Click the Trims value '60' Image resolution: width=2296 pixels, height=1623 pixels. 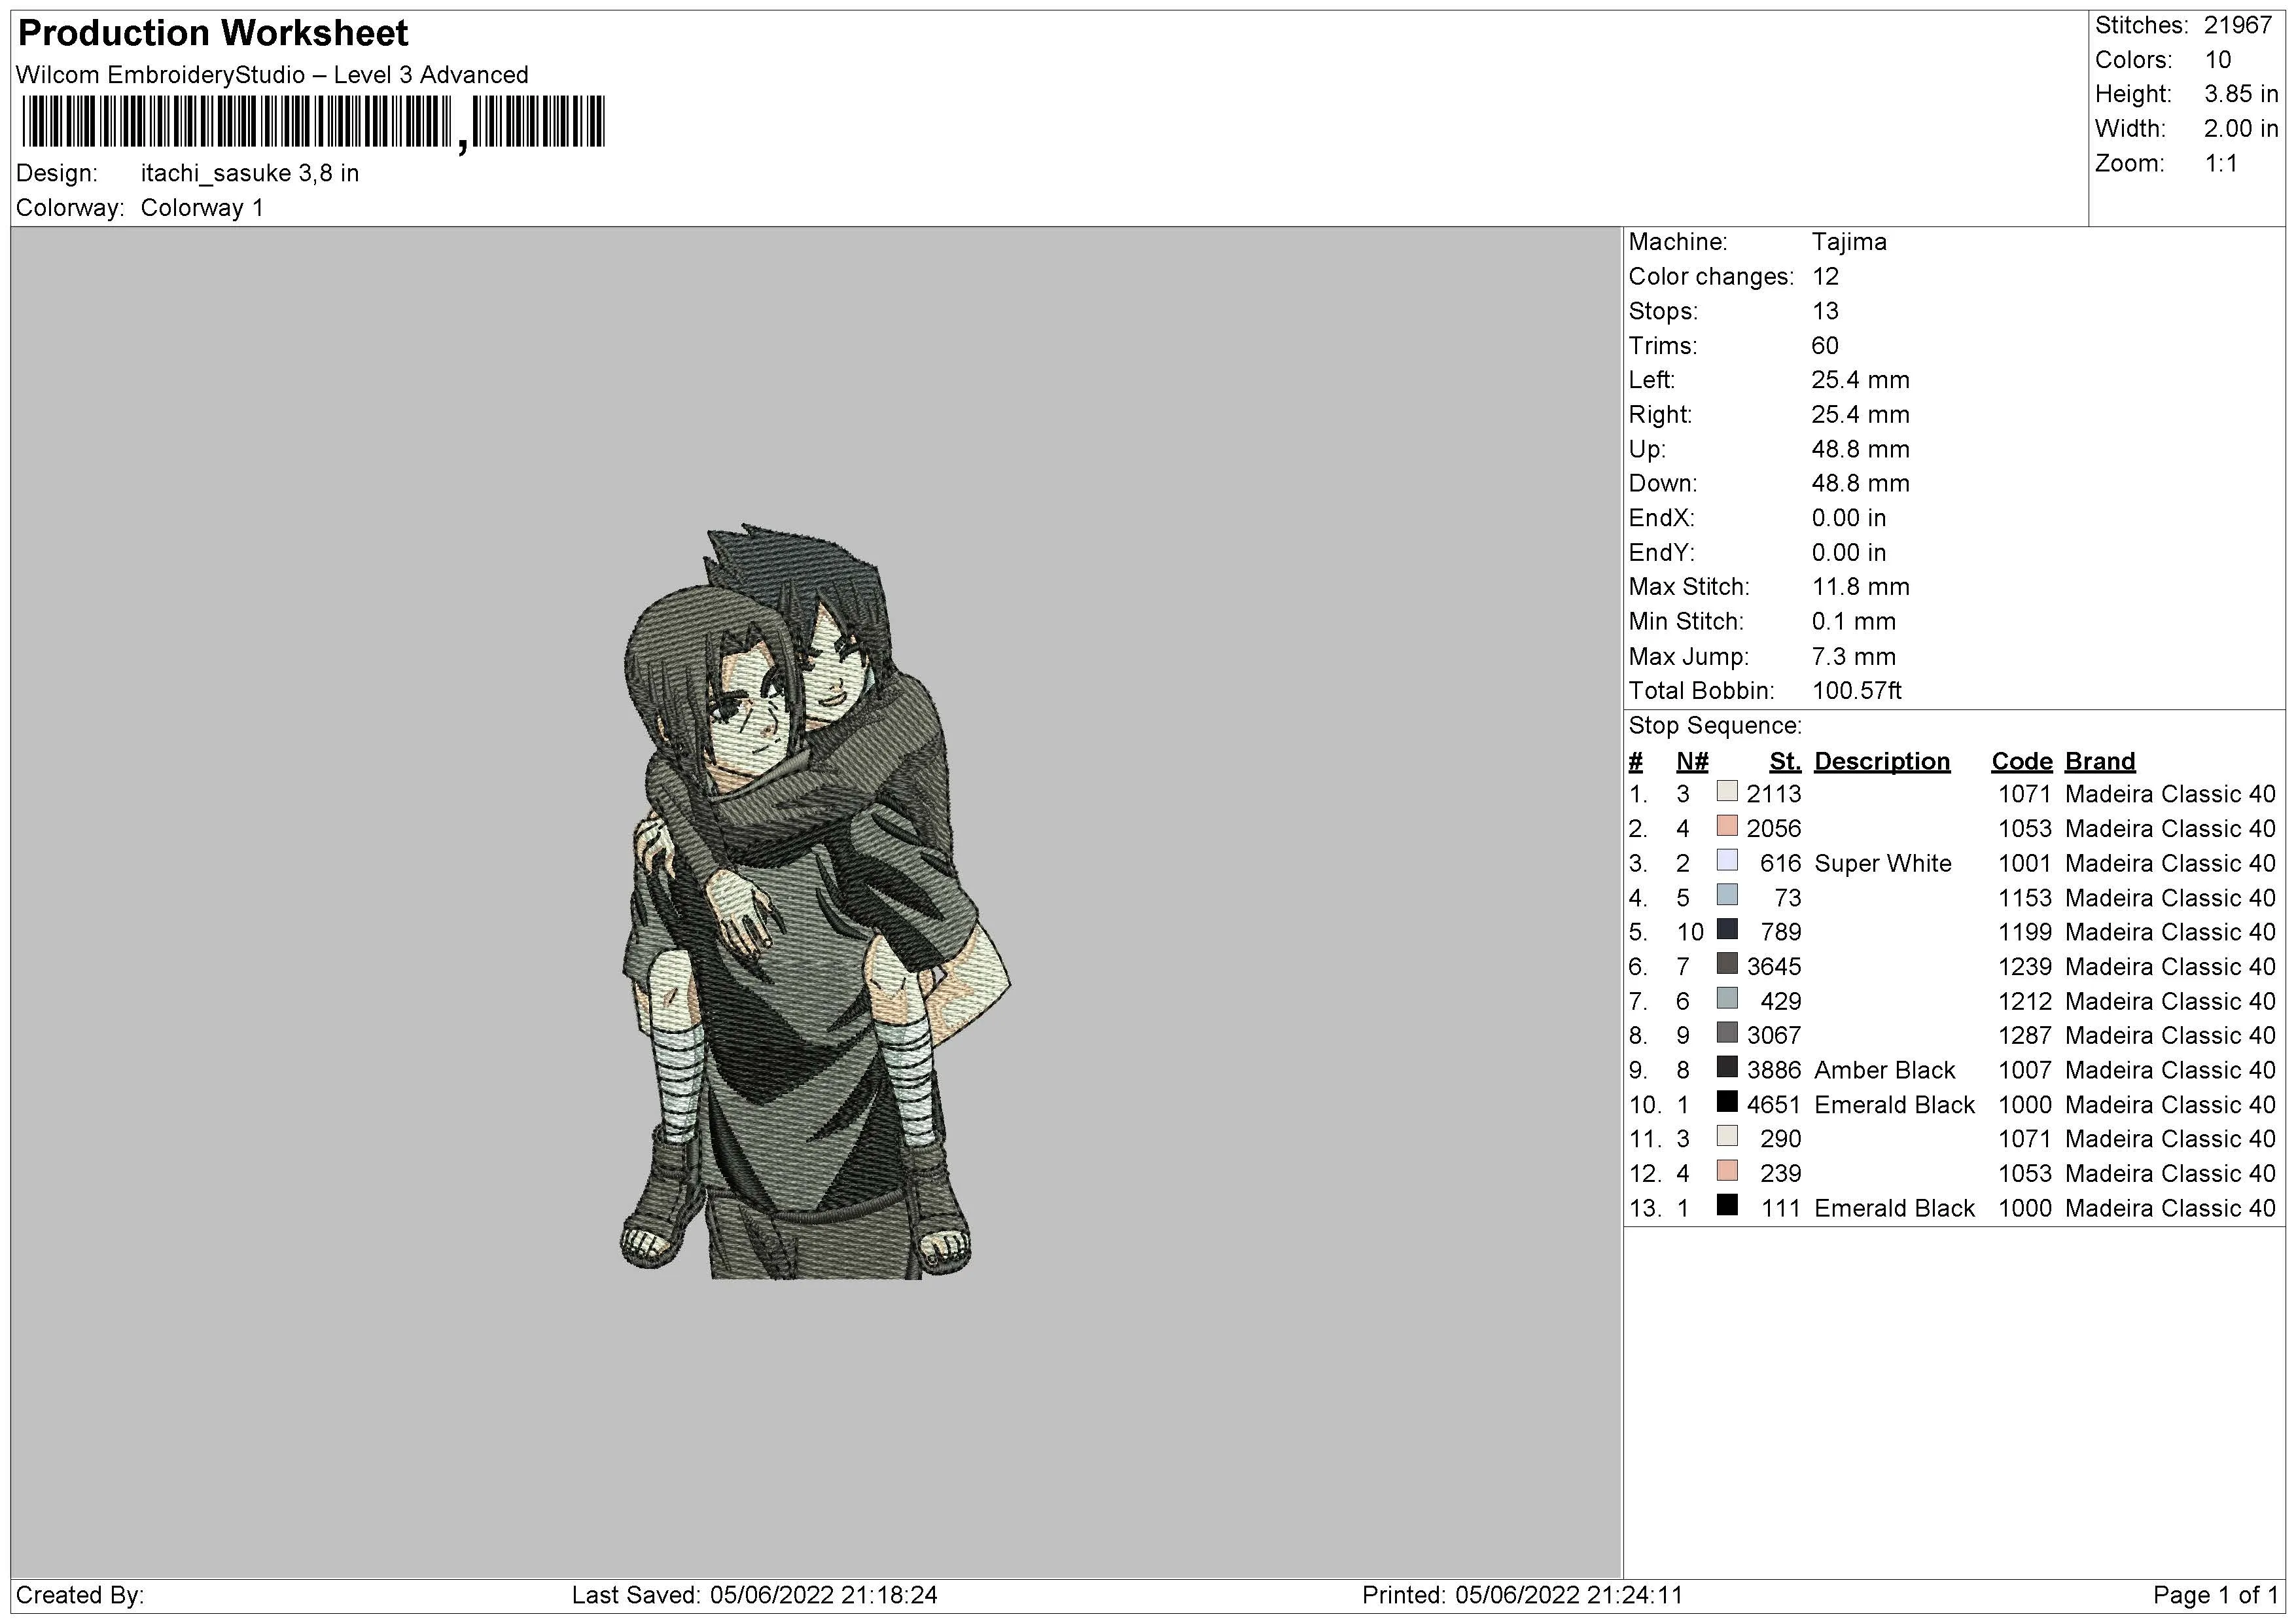[x=1825, y=346]
